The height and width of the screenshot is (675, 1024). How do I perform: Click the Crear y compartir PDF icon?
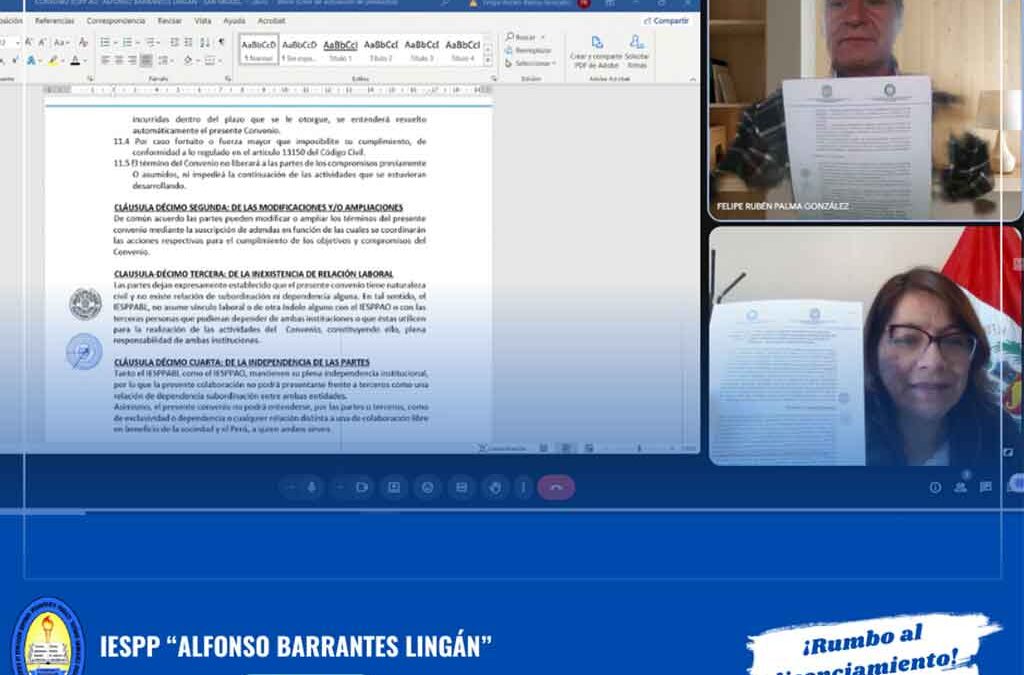[x=597, y=43]
